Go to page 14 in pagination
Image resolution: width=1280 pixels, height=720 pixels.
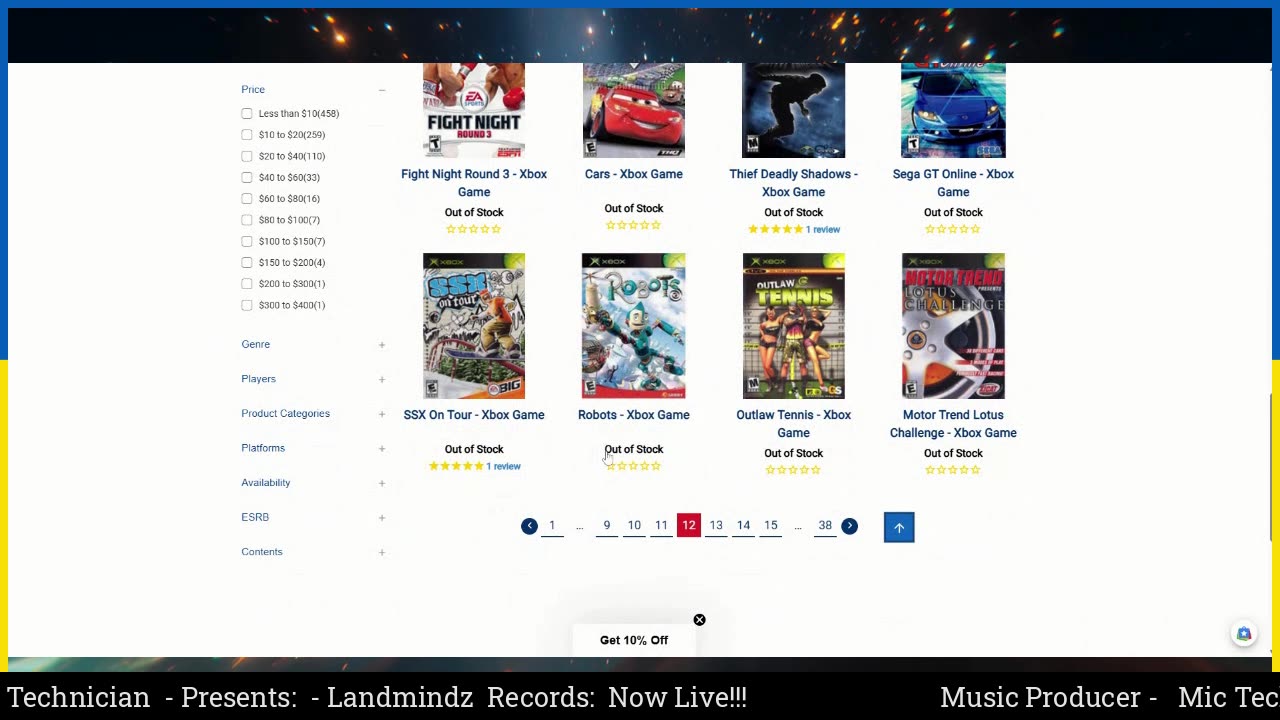(743, 526)
